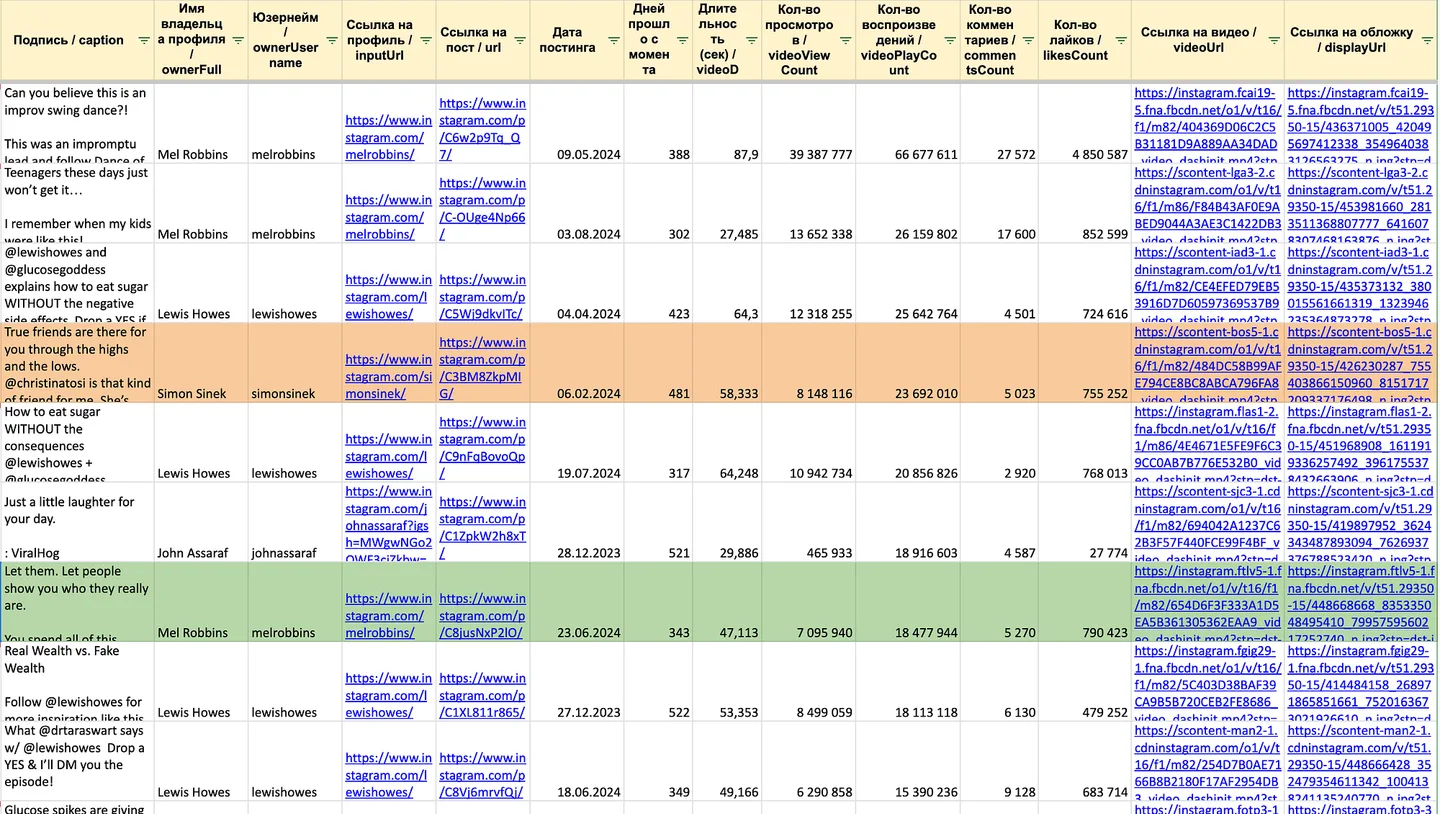Open filter dropdown for Ссылка на обложку / displayUrl

(1425, 41)
